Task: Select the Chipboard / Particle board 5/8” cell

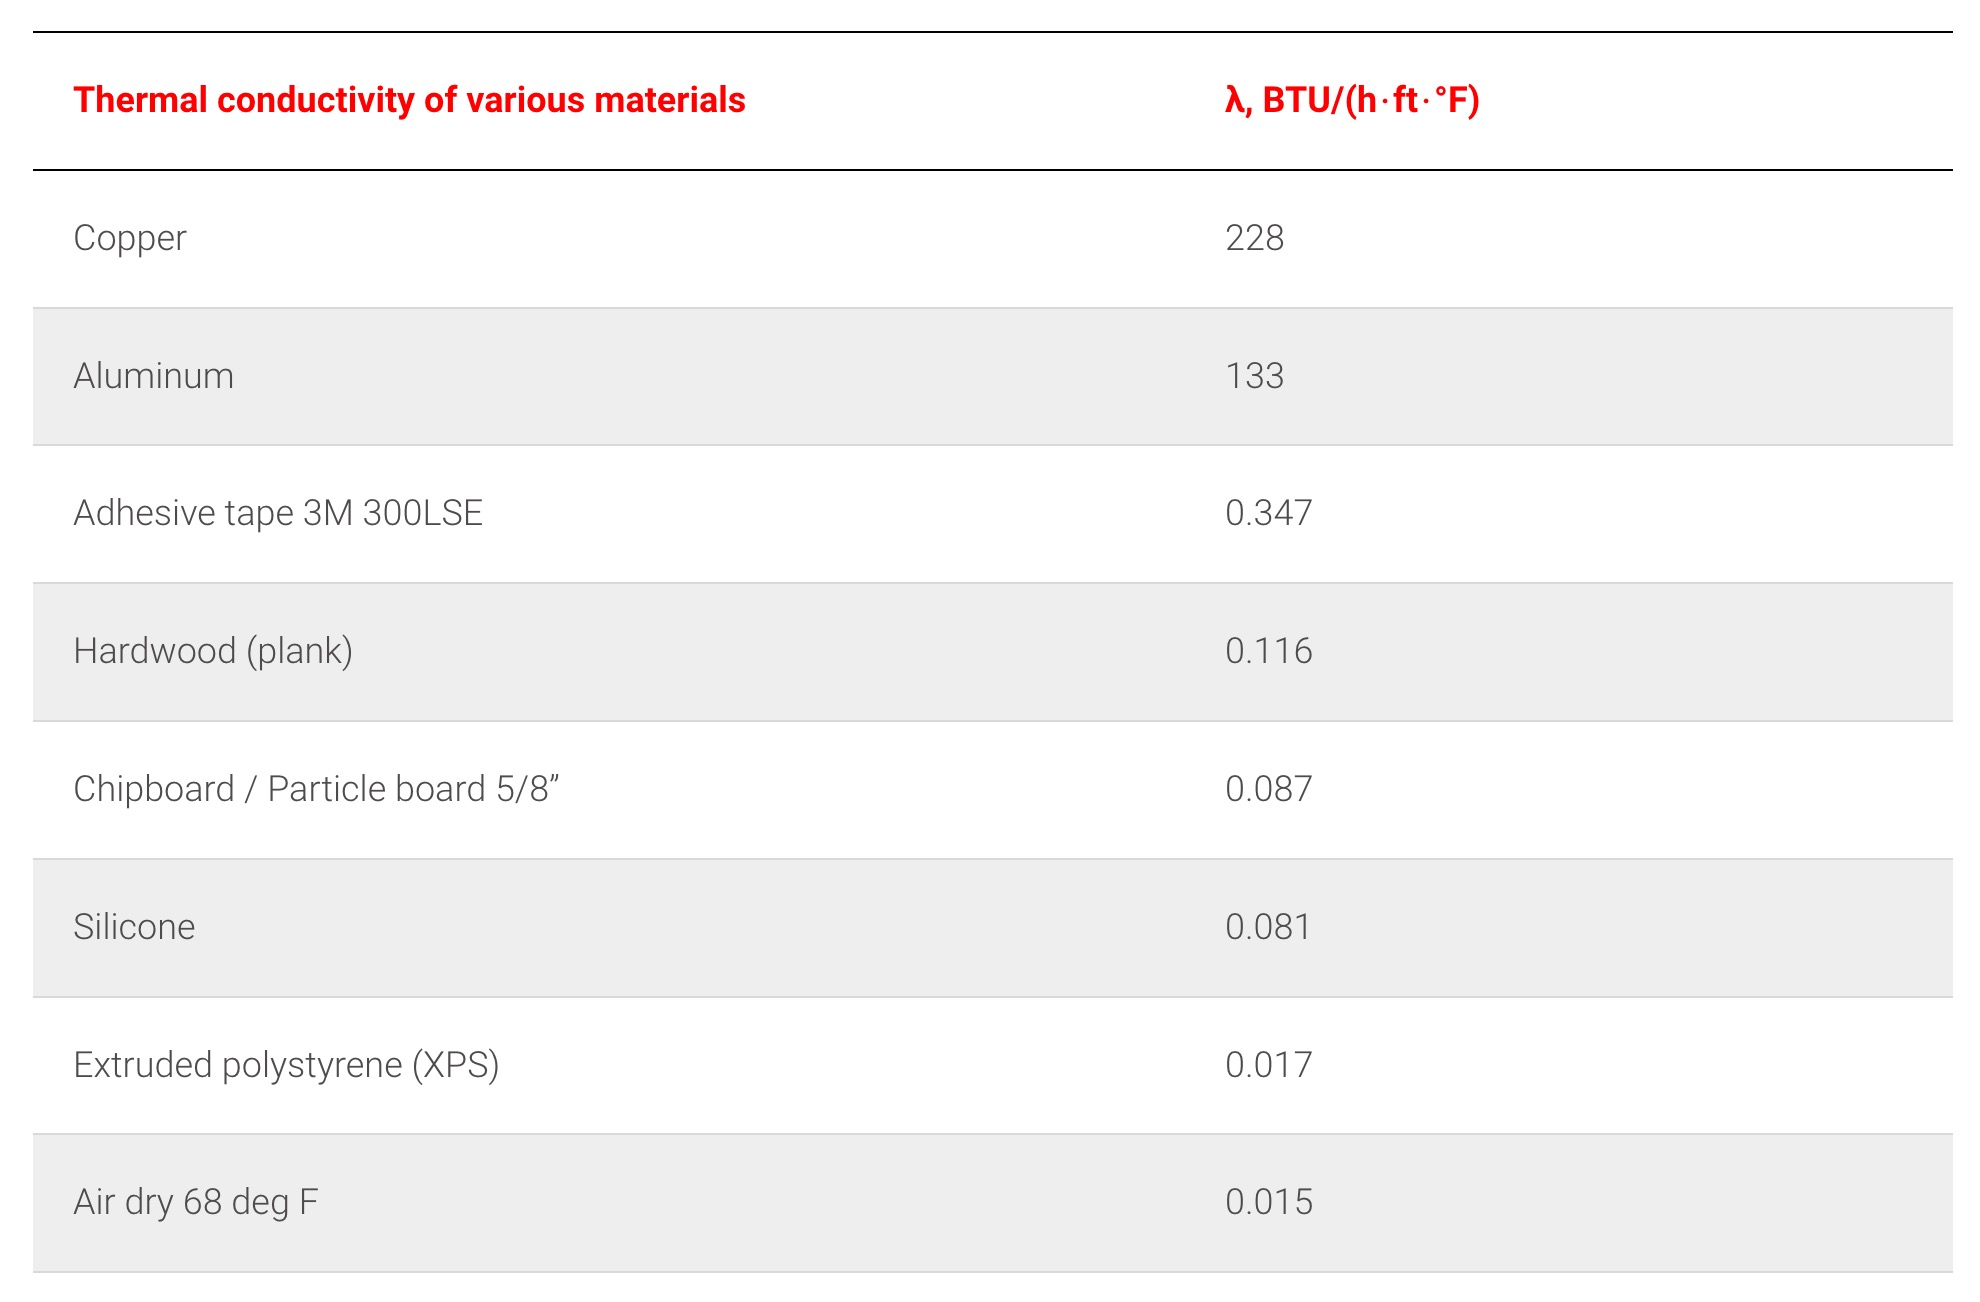Action: coord(316,789)
